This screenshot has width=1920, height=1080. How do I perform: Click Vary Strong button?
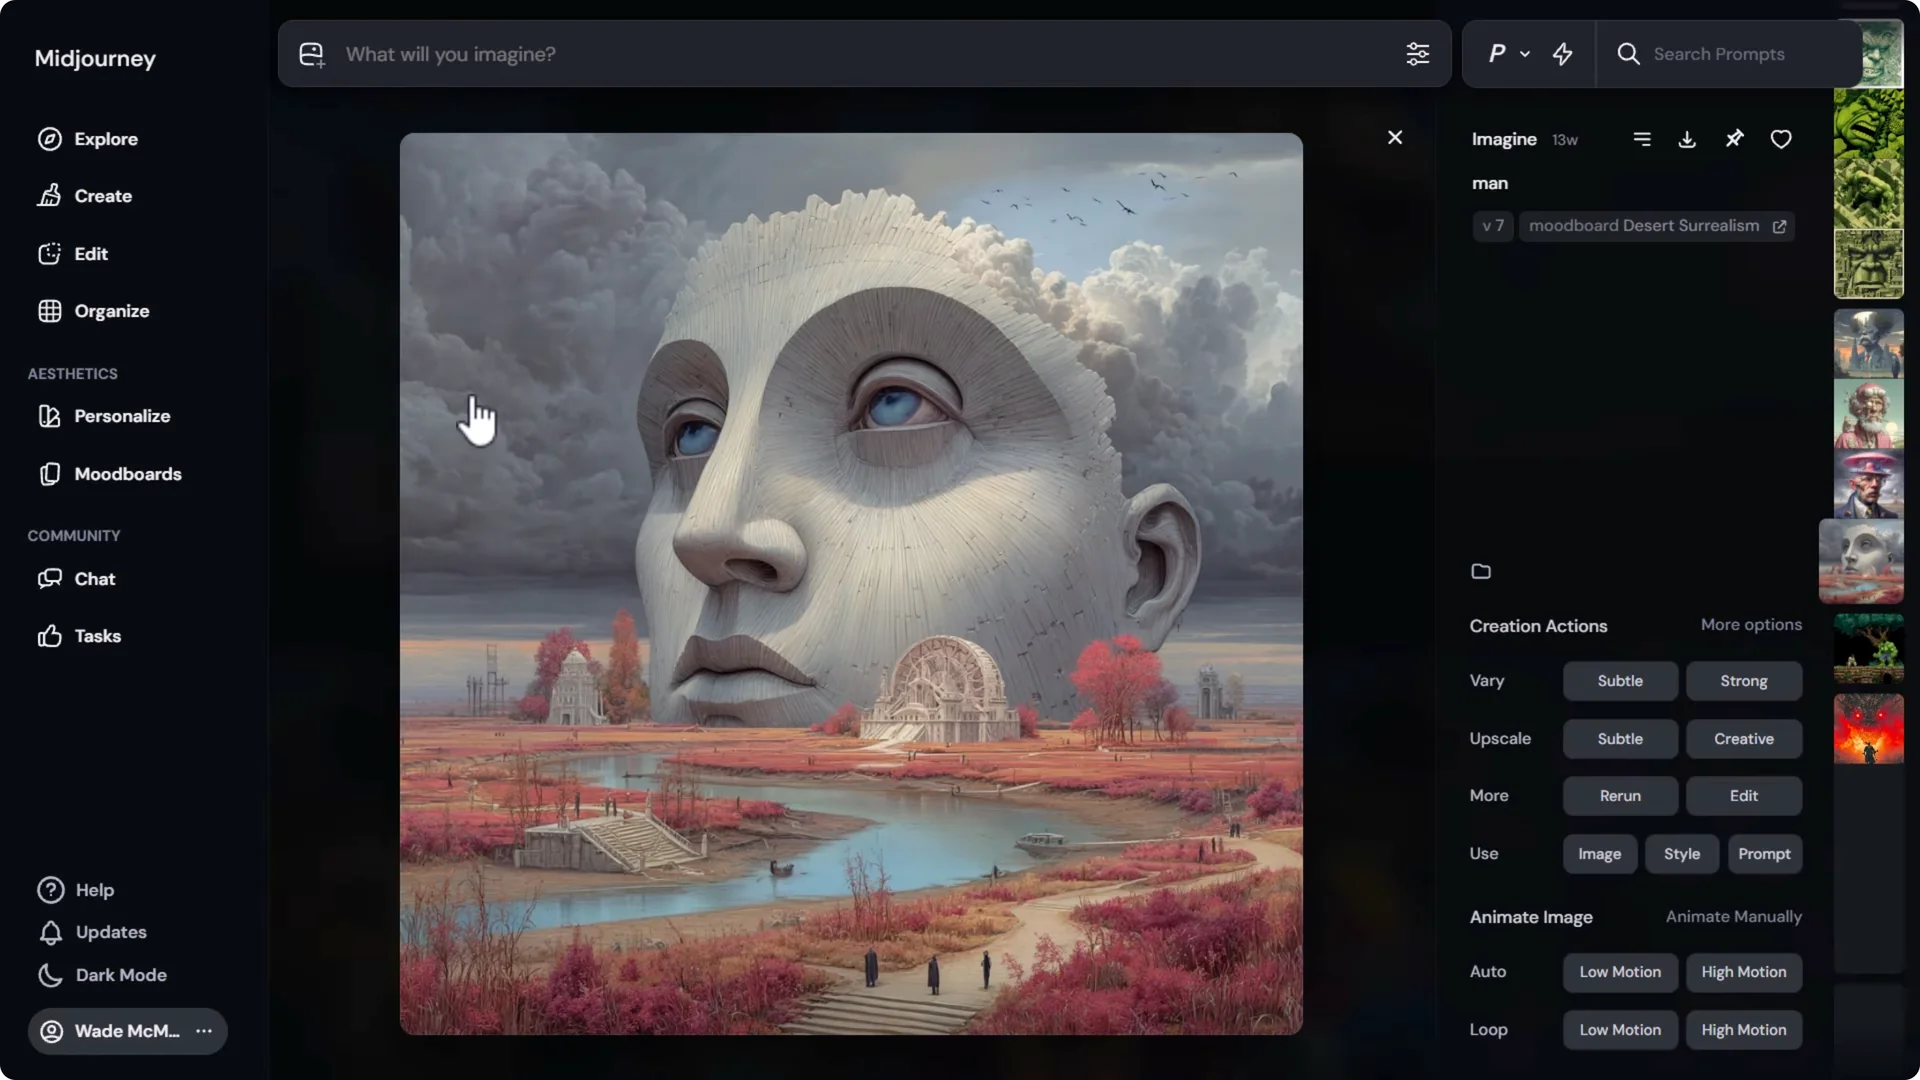(x=1742, y=681)
